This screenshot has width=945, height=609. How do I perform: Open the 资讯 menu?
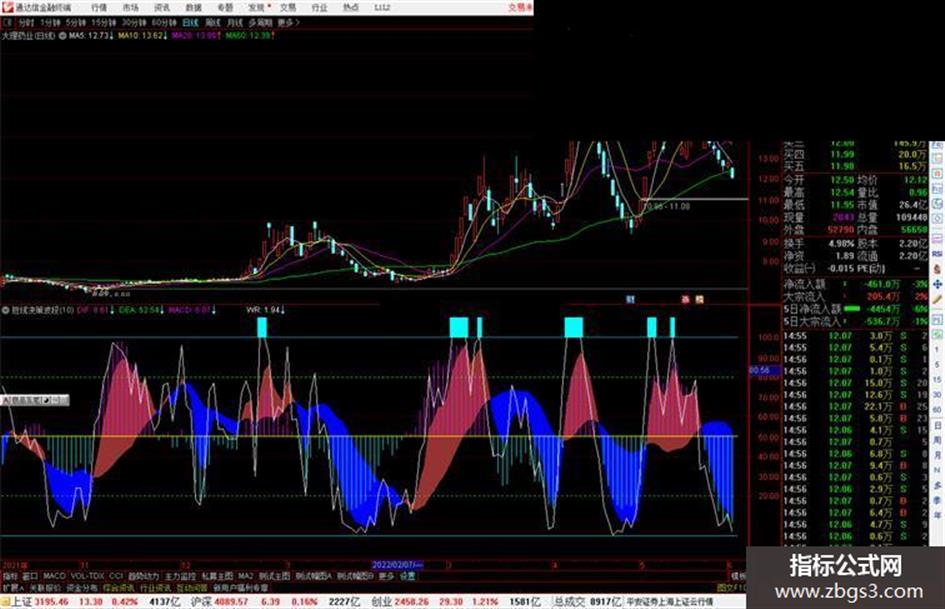pos(162,8)
